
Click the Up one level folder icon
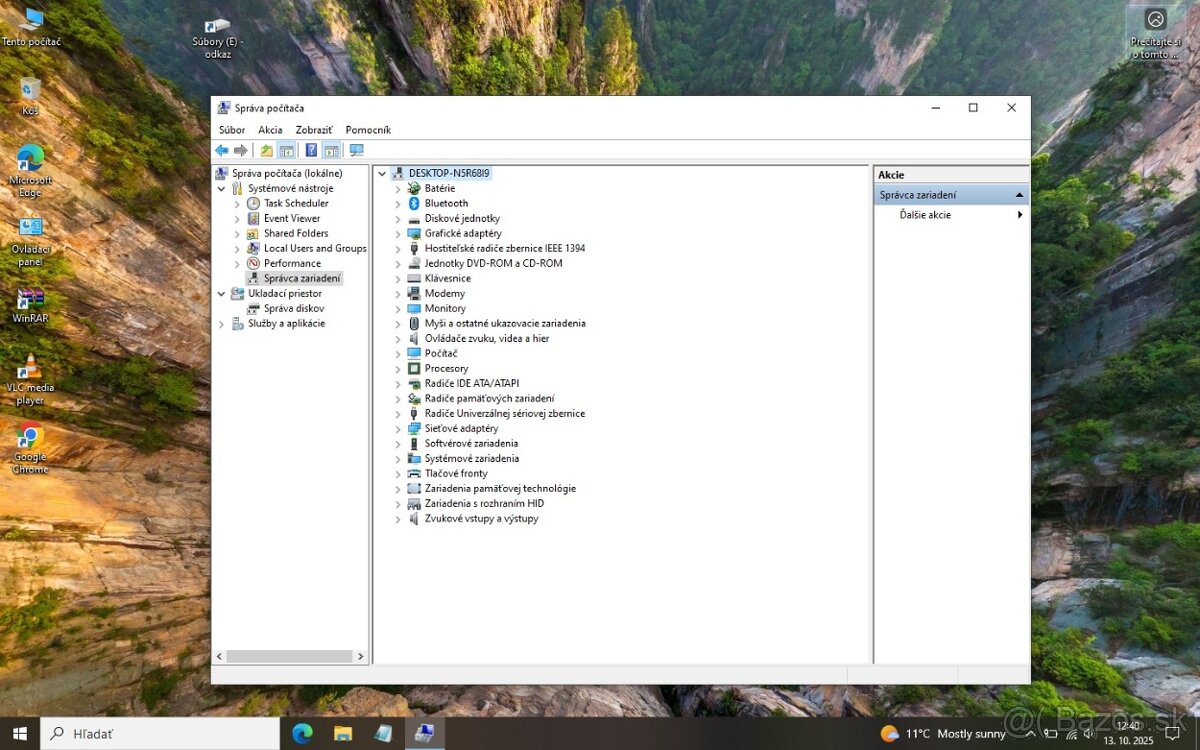[266, 150]
